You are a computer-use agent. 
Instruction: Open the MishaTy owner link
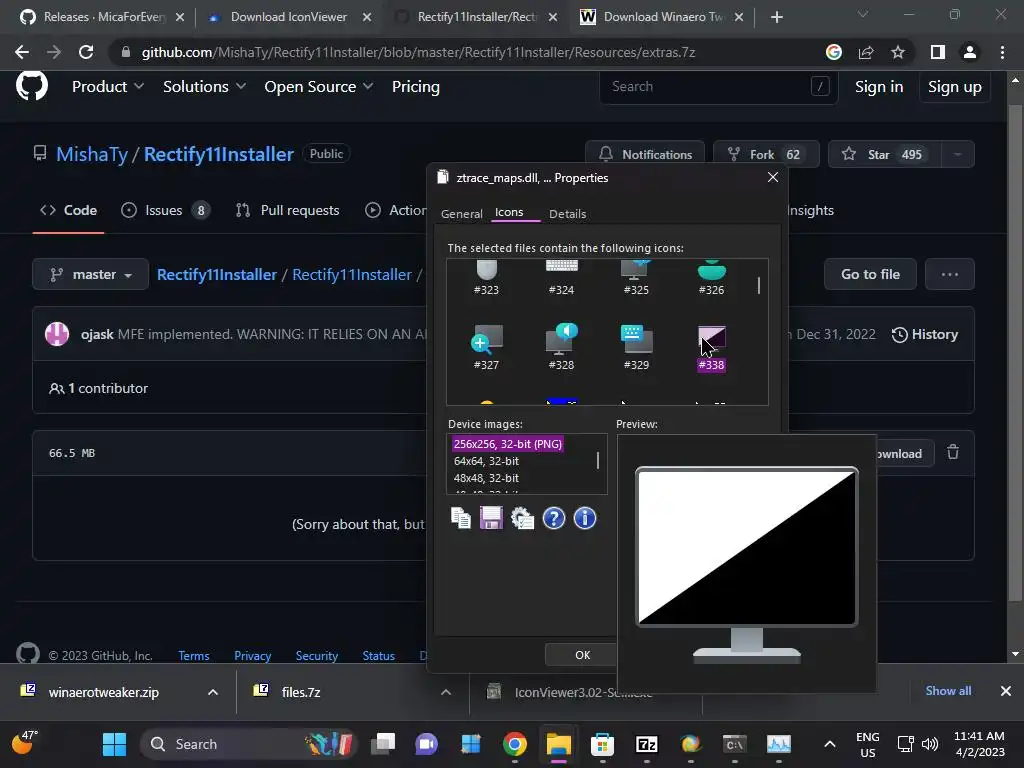point(92,154)
